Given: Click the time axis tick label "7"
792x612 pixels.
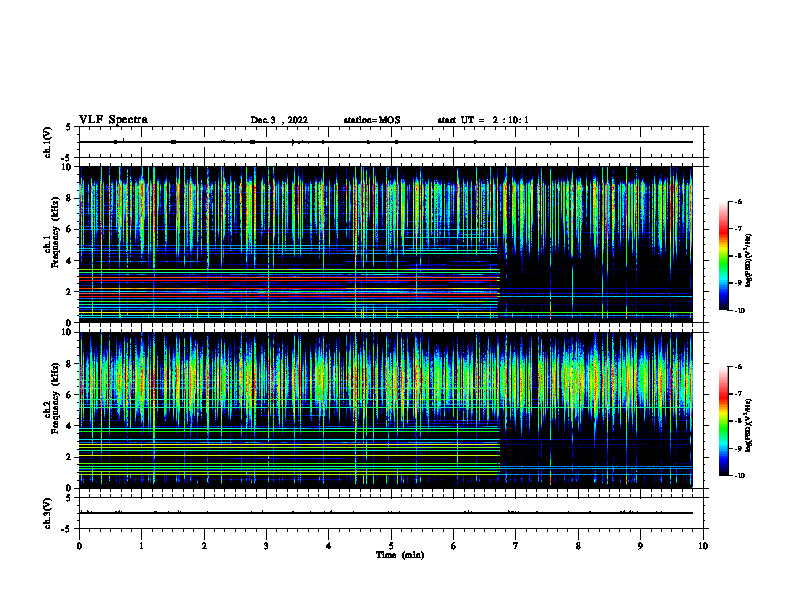Looking at the screenshot, I should pos(516,546).
